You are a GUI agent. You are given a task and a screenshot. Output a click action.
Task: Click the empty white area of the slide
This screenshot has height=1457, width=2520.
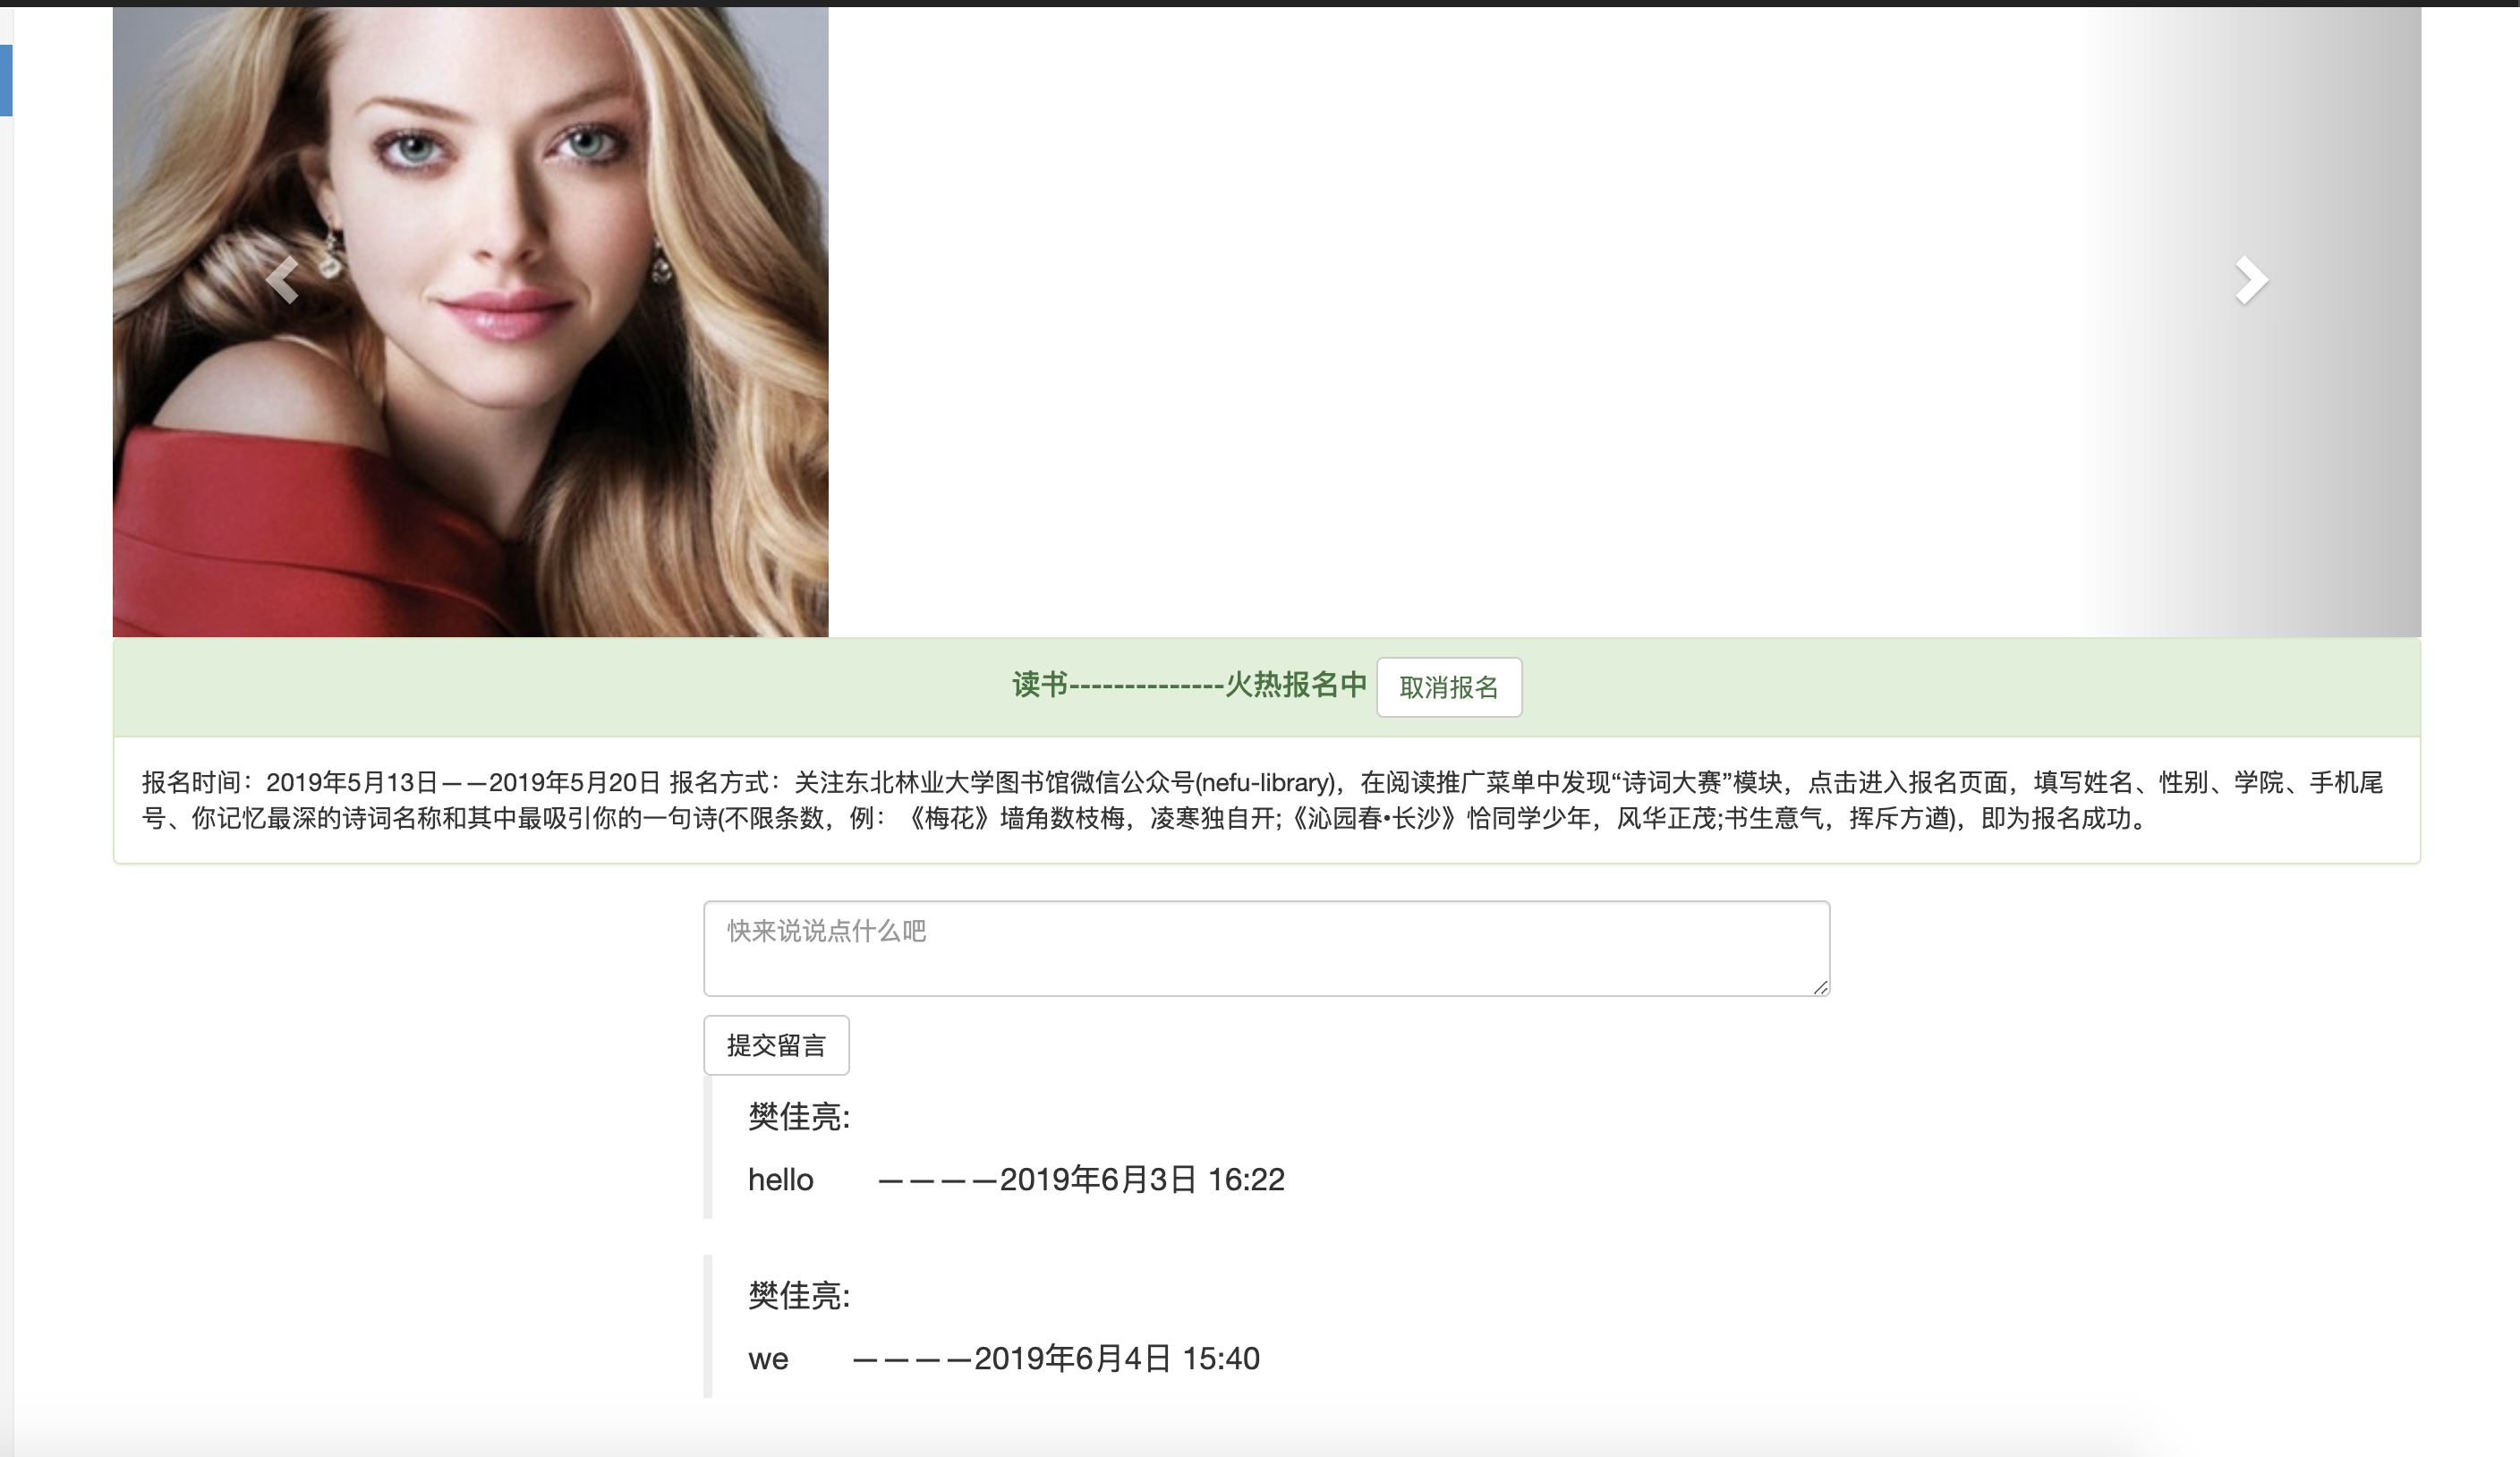pyautogui.click(x=1450, y=320)
